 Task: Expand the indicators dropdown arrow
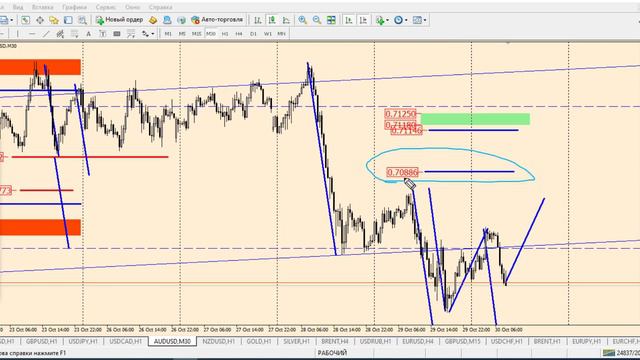pyautogui.click(x=387, y=20)
